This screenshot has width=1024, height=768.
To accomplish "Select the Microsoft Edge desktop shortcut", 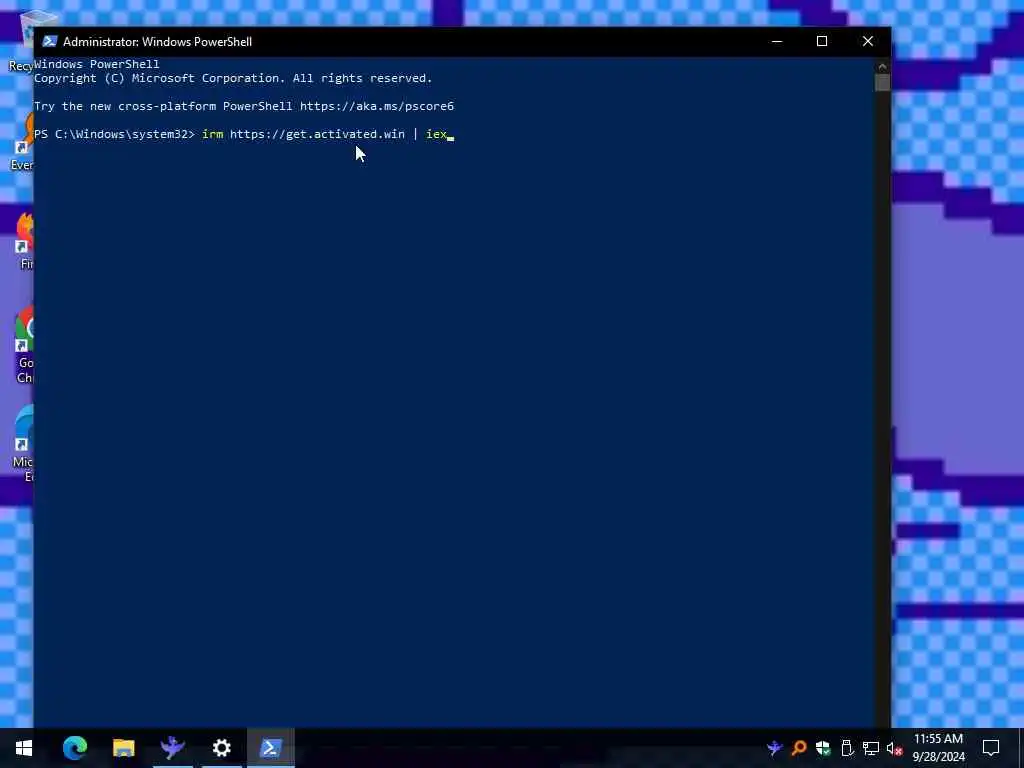I will 23,444.
